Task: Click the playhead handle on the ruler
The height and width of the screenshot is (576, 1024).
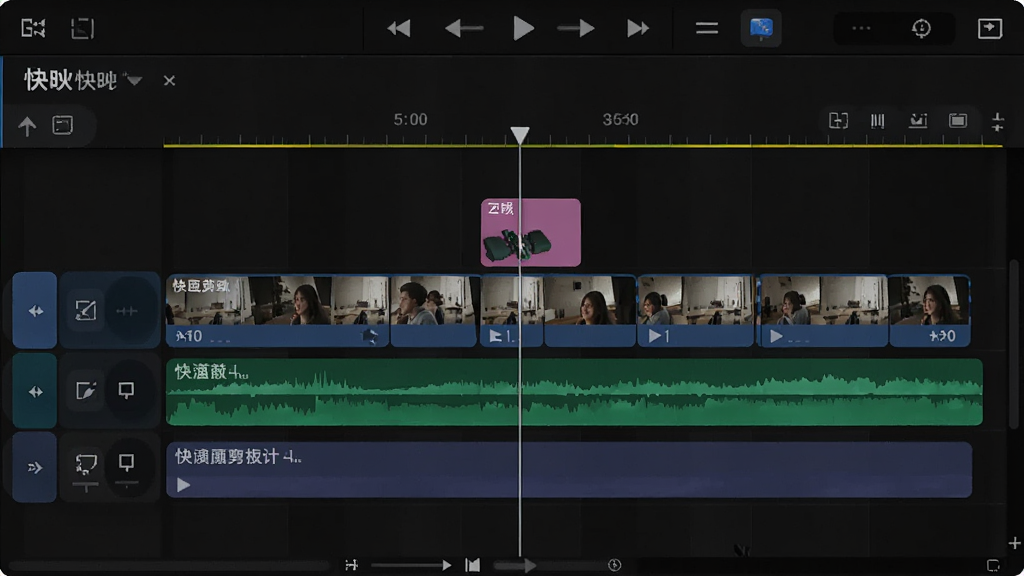Action: point(520,135)
